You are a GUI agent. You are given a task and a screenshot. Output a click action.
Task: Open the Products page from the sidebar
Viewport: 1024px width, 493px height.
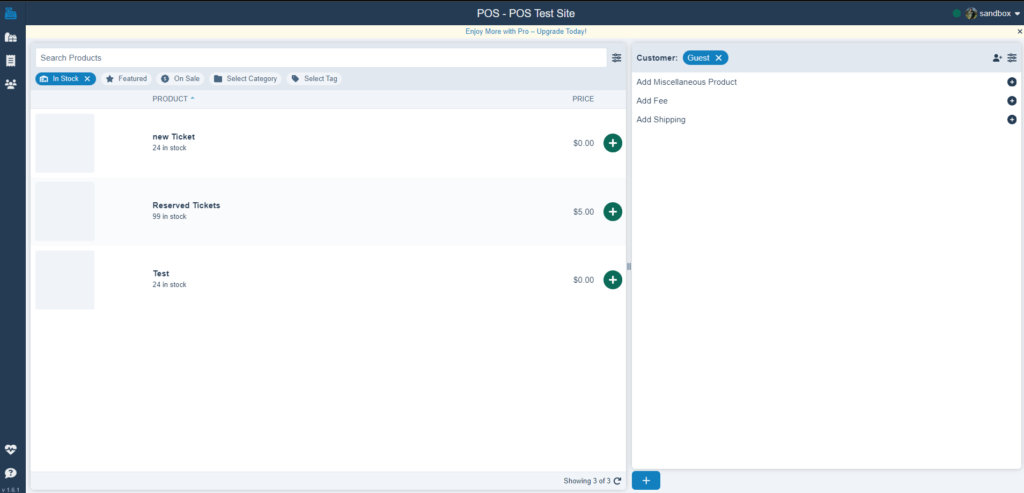(x=11, y=37)
